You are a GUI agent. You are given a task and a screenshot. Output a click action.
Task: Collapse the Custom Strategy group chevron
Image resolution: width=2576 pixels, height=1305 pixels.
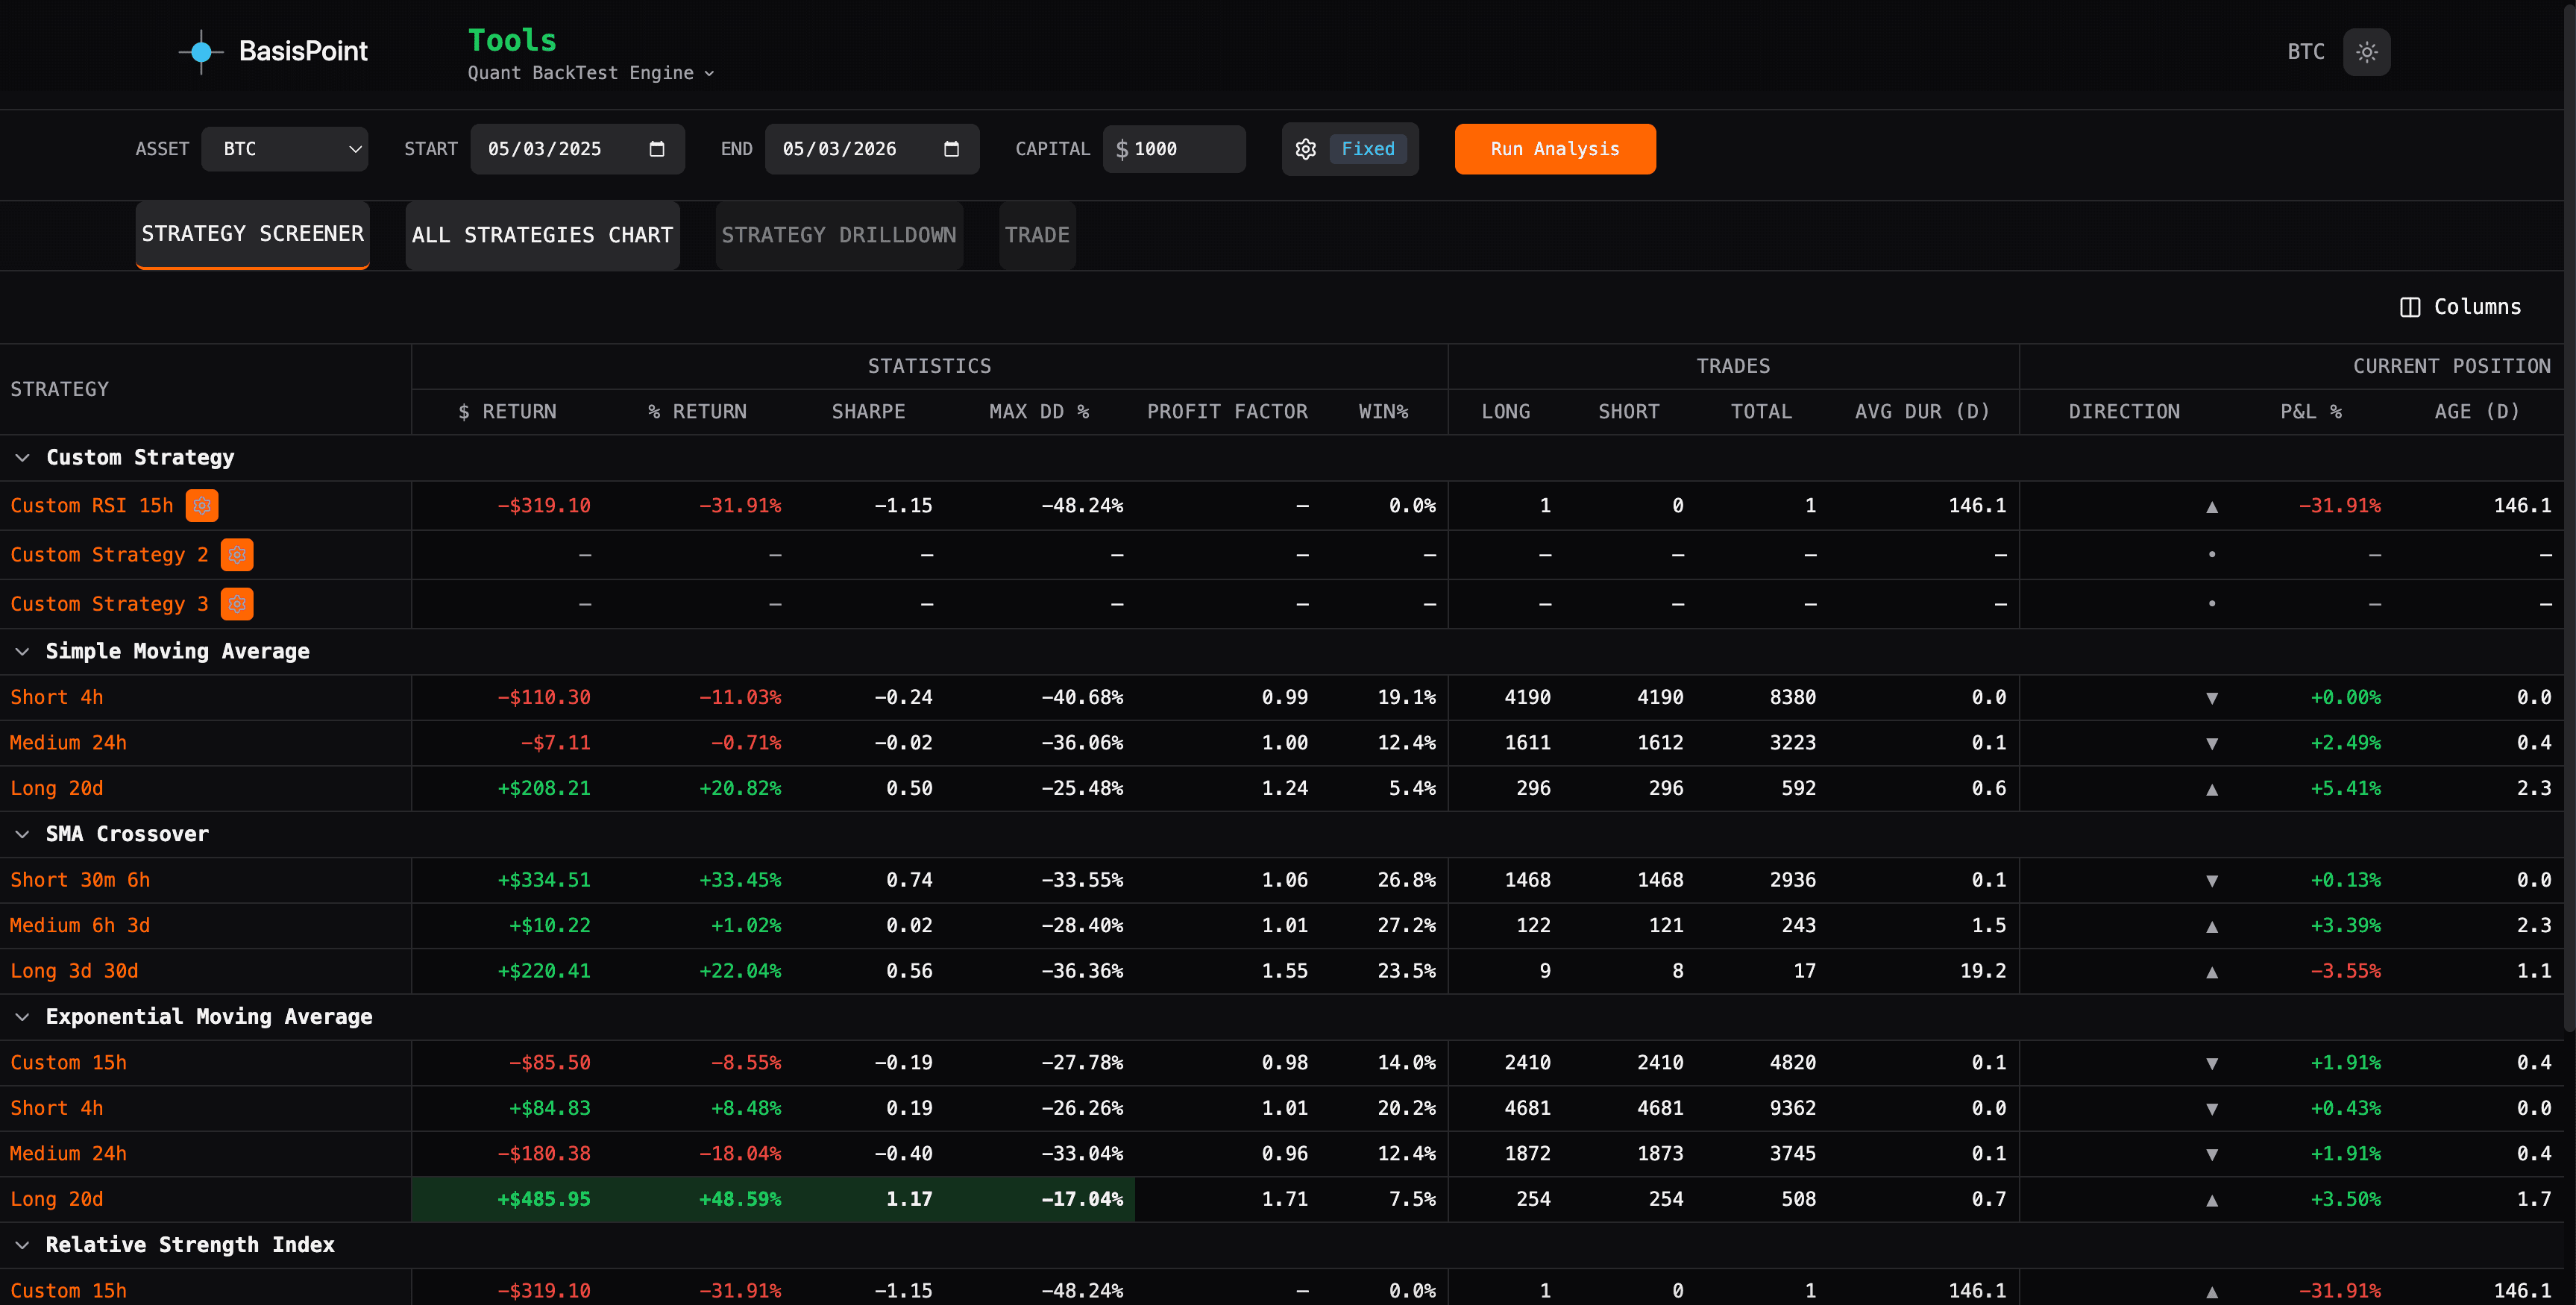click(x=23, y=457)
